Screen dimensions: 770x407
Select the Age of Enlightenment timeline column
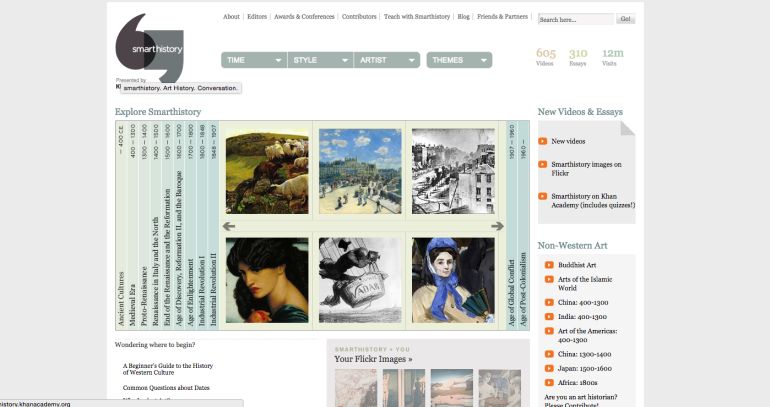point(191,226)
